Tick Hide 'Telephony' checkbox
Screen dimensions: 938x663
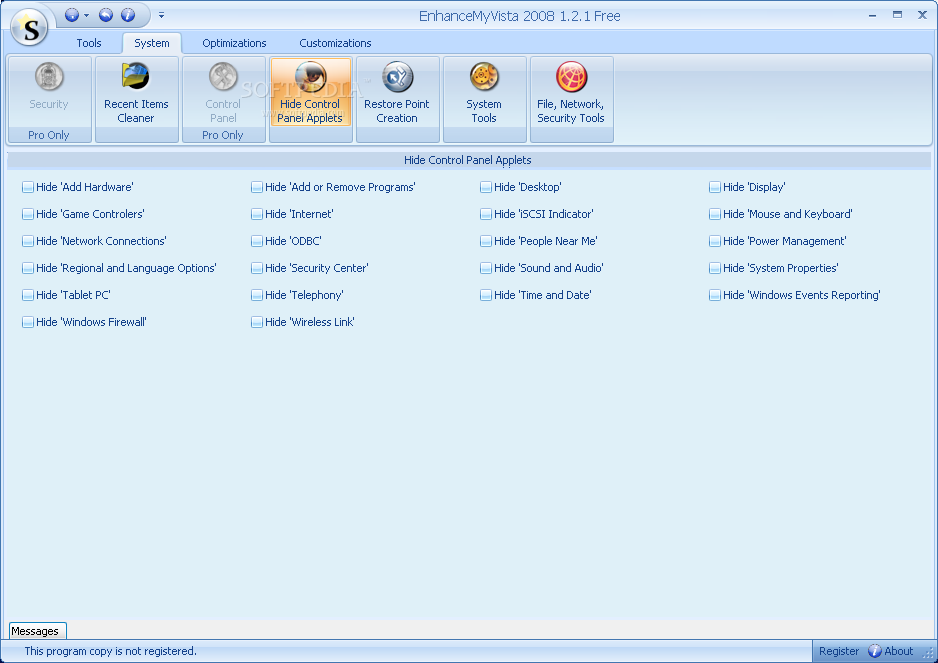pyautogui.click(x=257, y=295)
